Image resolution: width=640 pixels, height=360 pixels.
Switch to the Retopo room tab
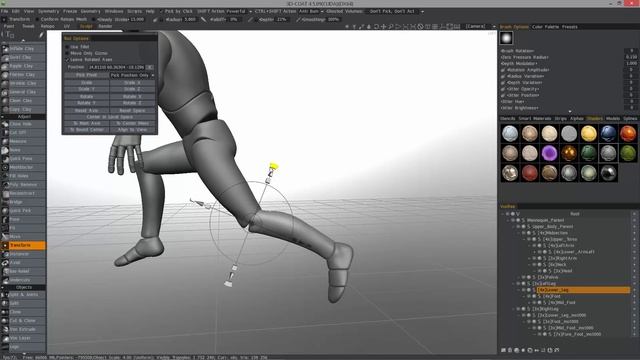coord(47,26)
